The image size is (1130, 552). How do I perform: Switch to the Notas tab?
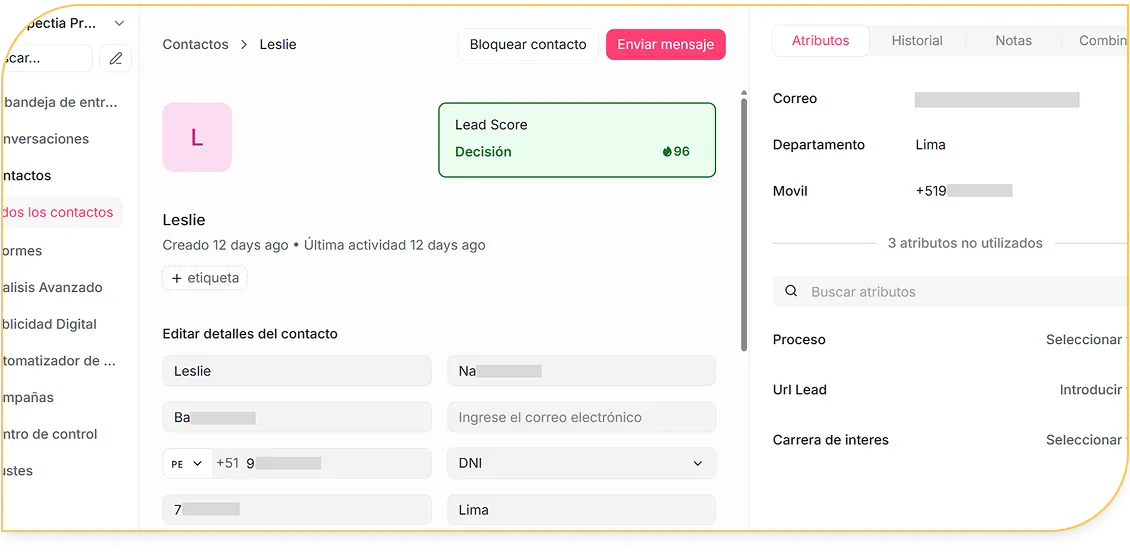(x=1013, y=41)
